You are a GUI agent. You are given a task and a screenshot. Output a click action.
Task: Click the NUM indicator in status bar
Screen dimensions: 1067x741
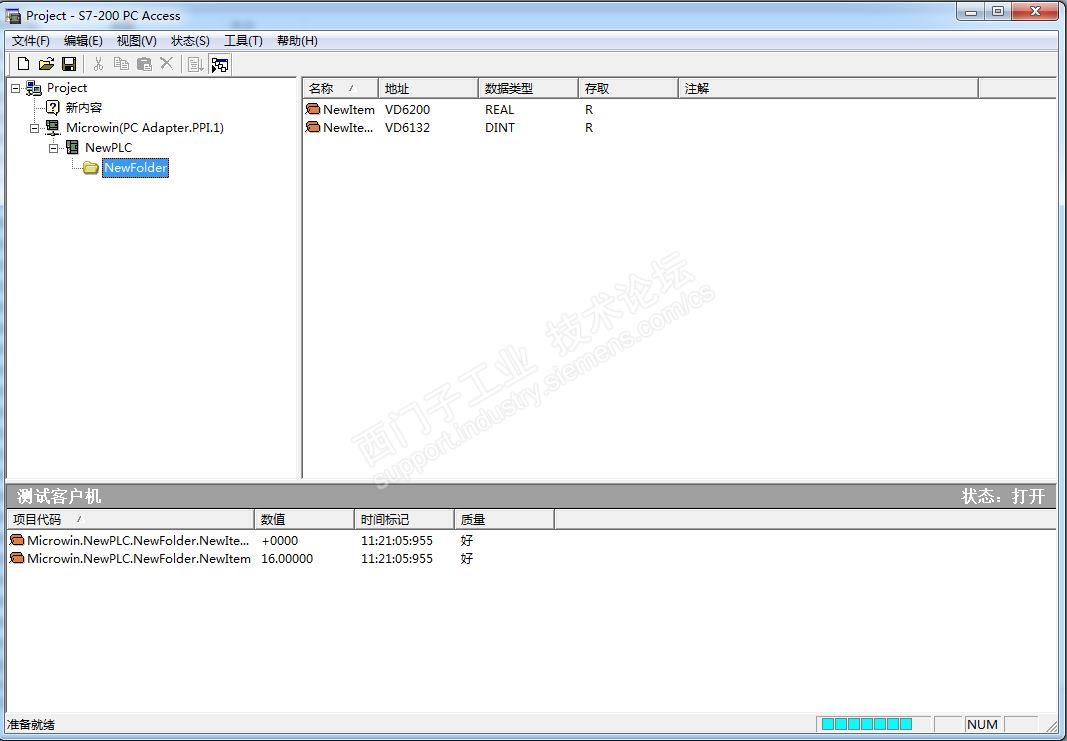coord(982,724)
